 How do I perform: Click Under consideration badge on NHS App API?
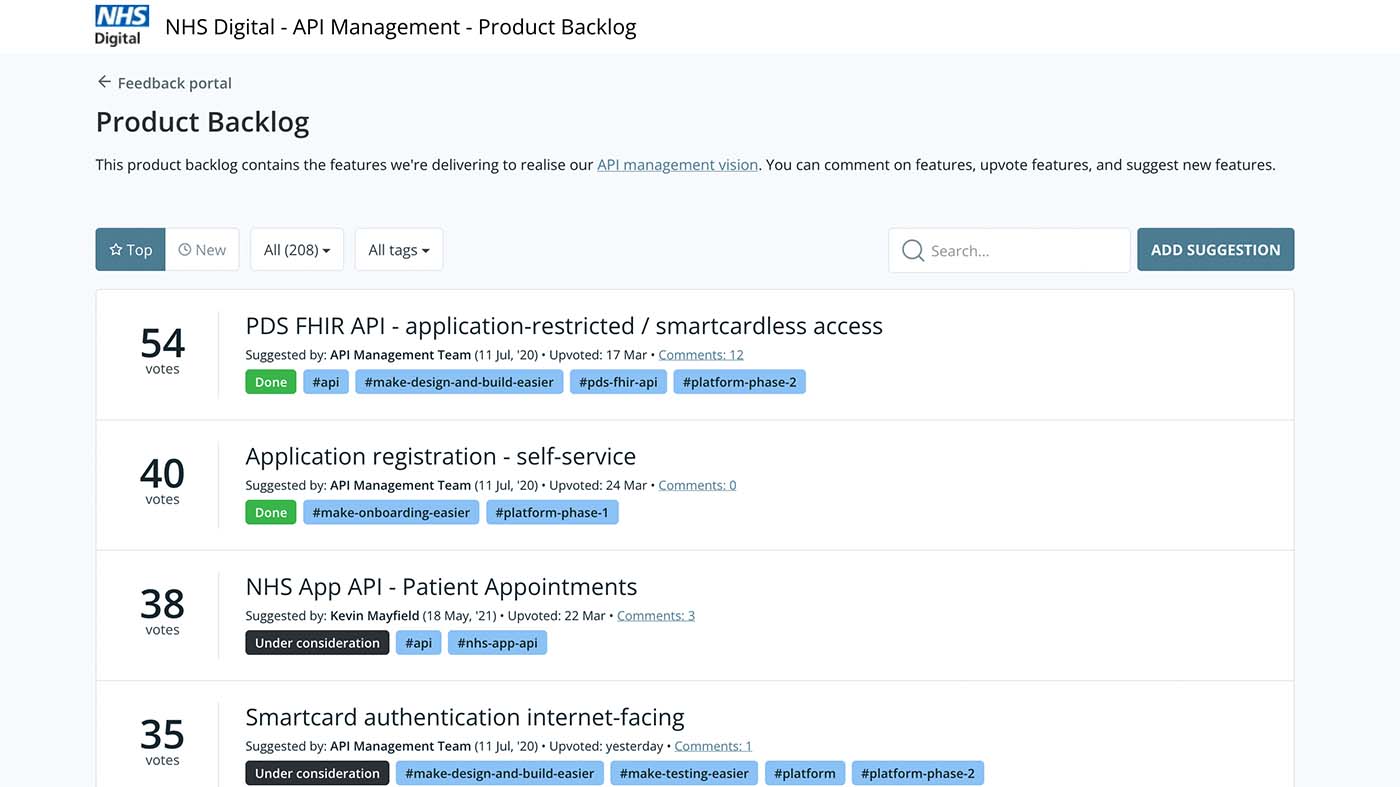click(x=317, y=643)
